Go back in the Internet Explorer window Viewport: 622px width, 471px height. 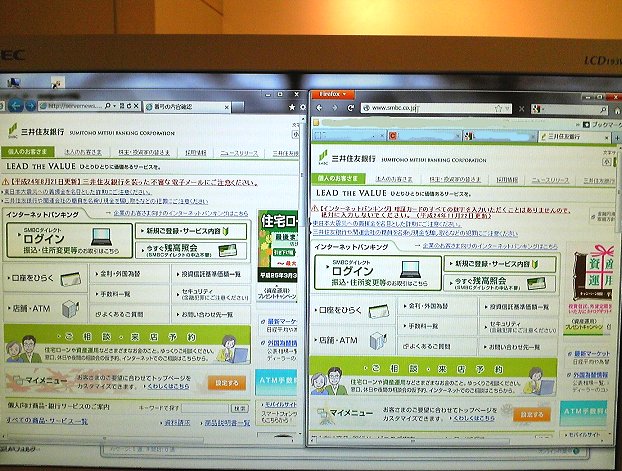click(x=16, y=106)
